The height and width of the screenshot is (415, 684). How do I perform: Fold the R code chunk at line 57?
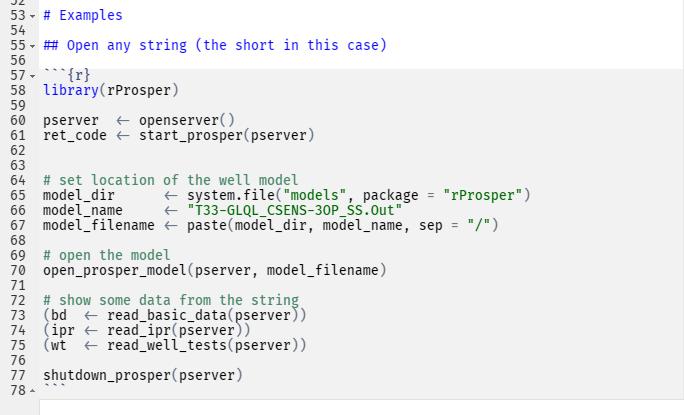coord(33,76)
